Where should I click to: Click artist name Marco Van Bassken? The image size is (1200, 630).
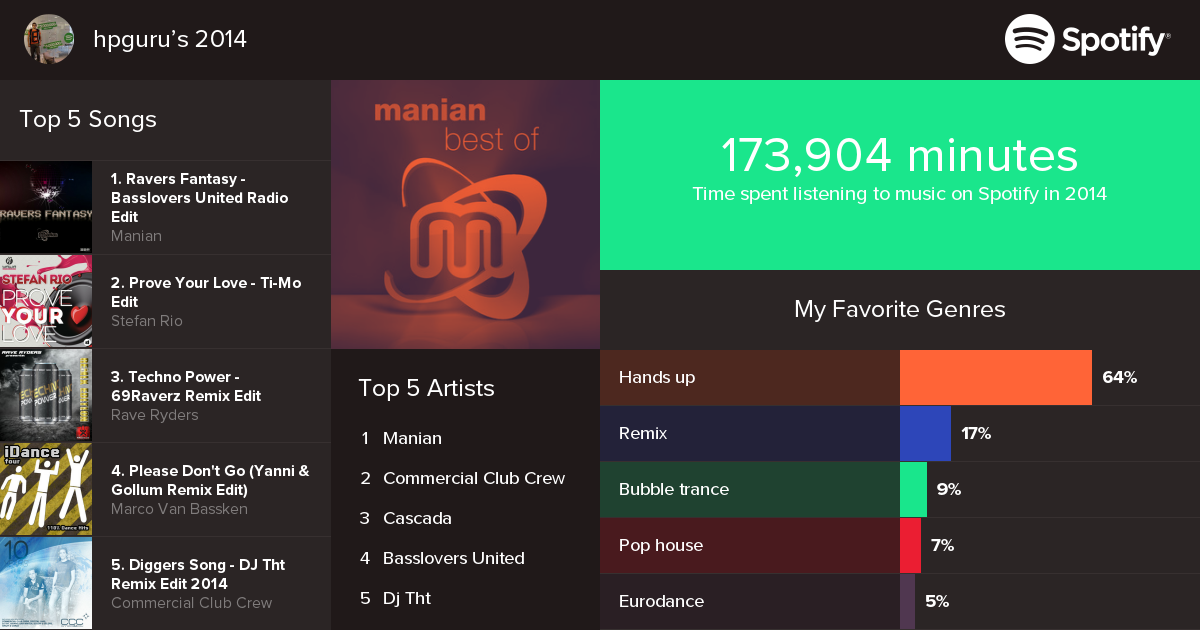click(179, 509)
